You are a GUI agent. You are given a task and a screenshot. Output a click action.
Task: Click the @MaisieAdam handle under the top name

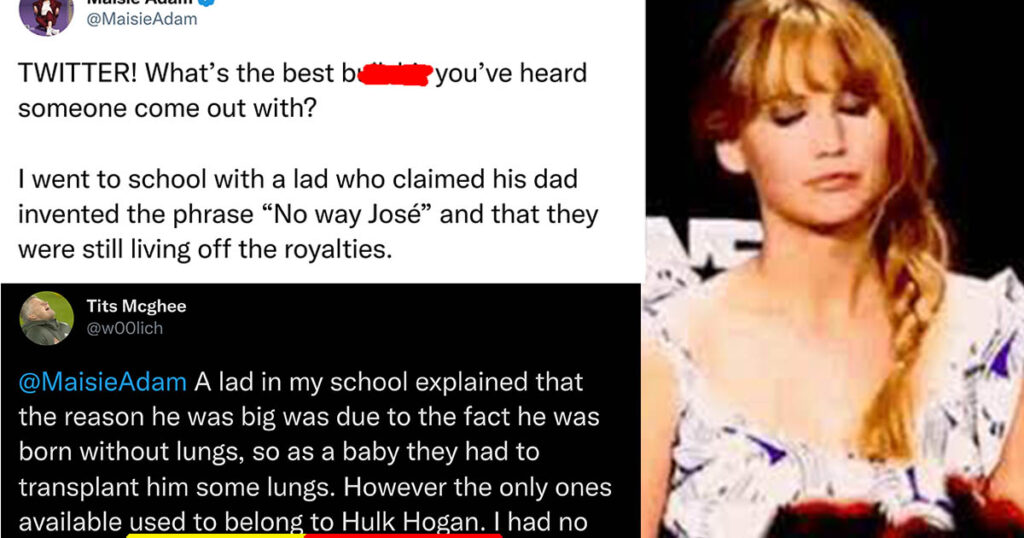pos(142,19)
